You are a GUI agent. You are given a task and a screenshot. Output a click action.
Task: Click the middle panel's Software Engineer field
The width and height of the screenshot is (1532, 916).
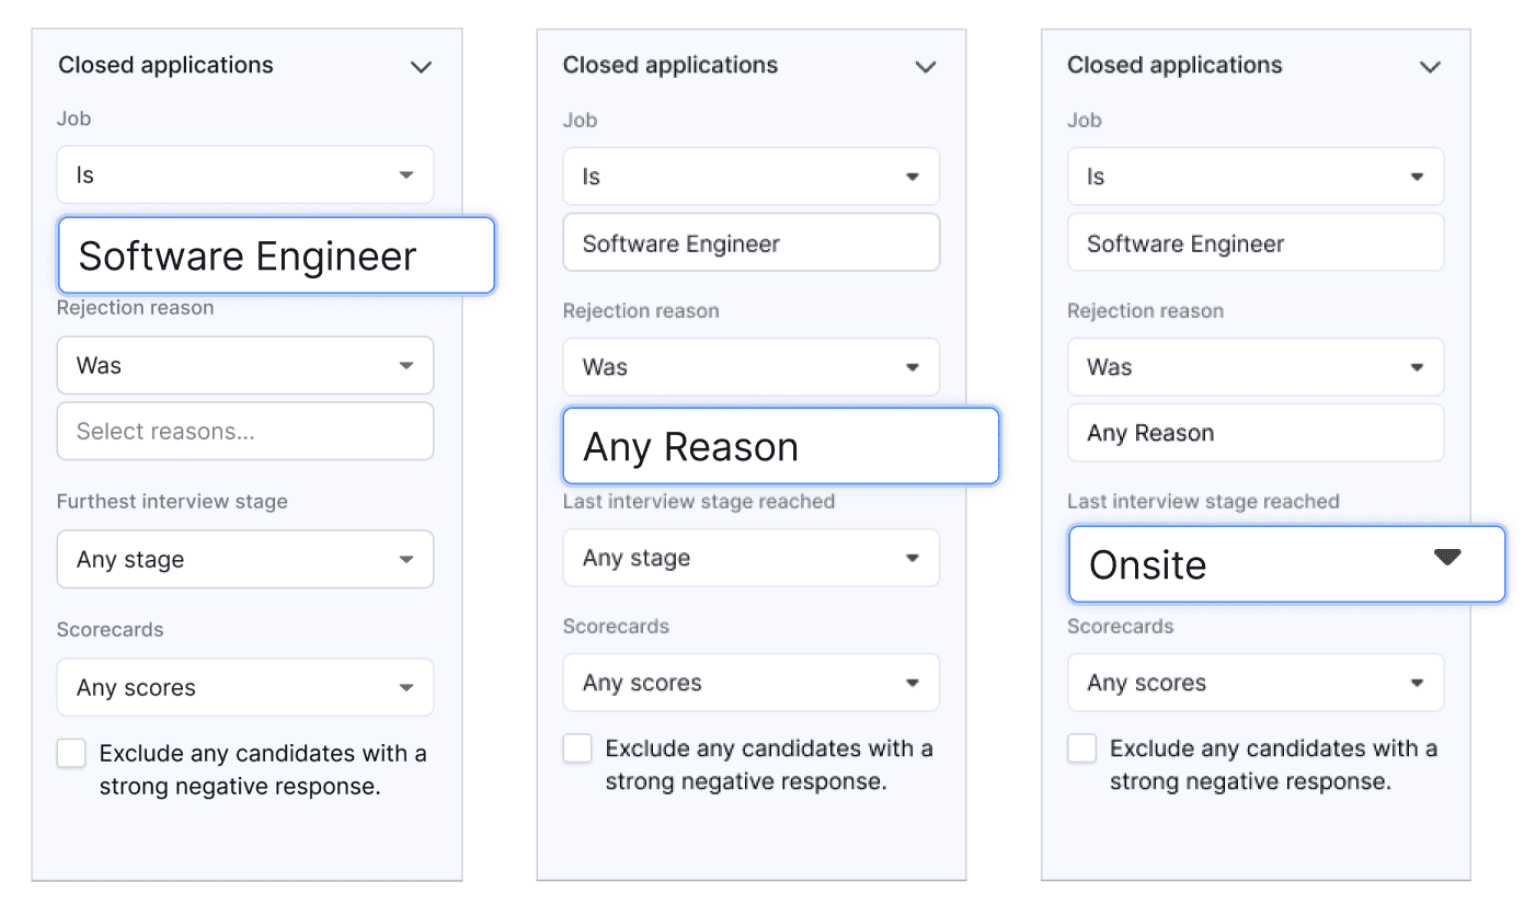[x=751, y=243]
